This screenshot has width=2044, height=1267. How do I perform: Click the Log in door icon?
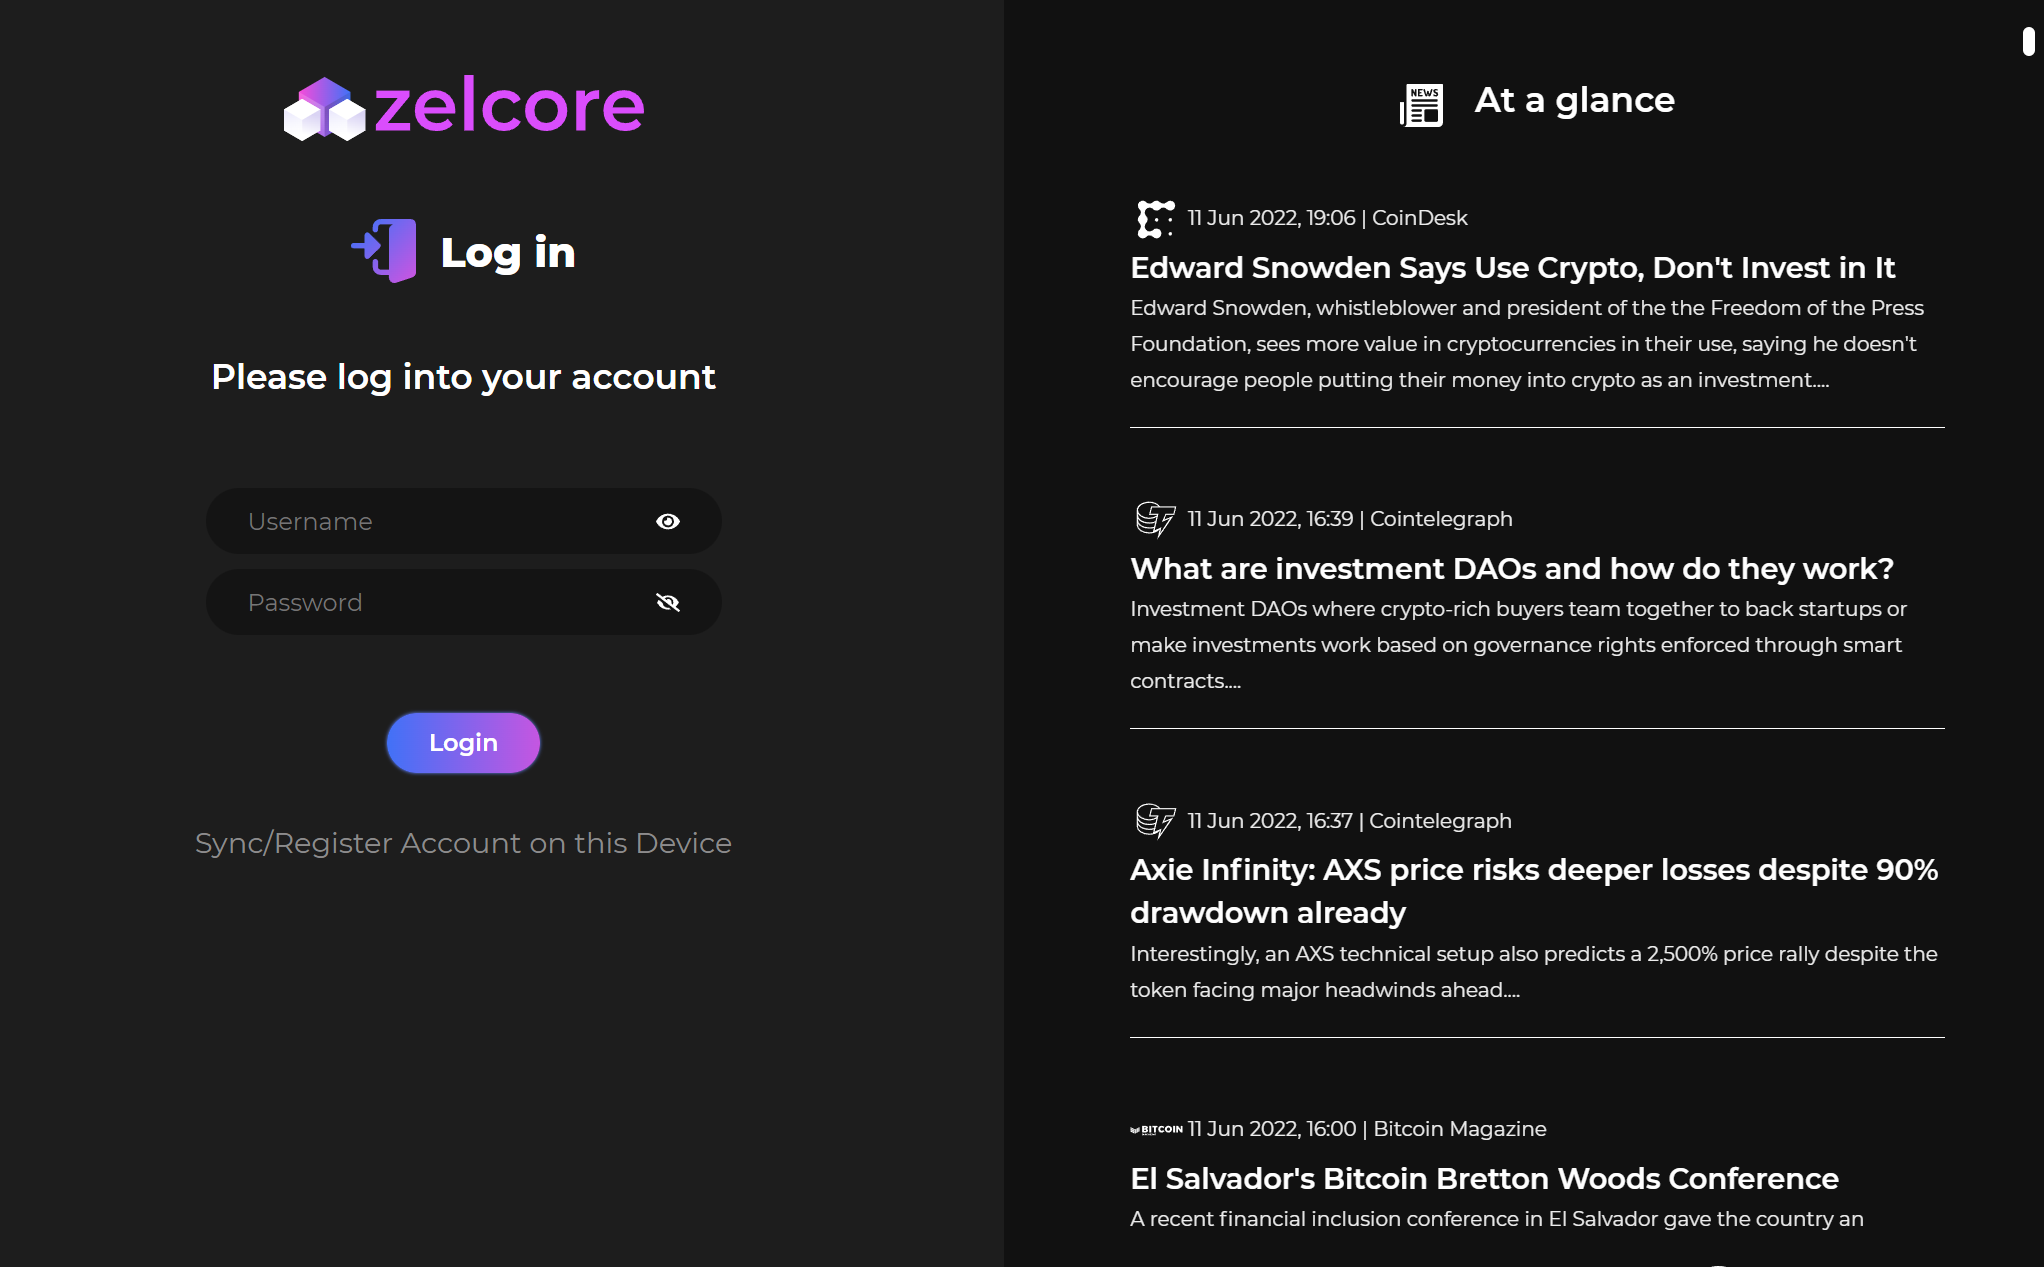(385, 250)
